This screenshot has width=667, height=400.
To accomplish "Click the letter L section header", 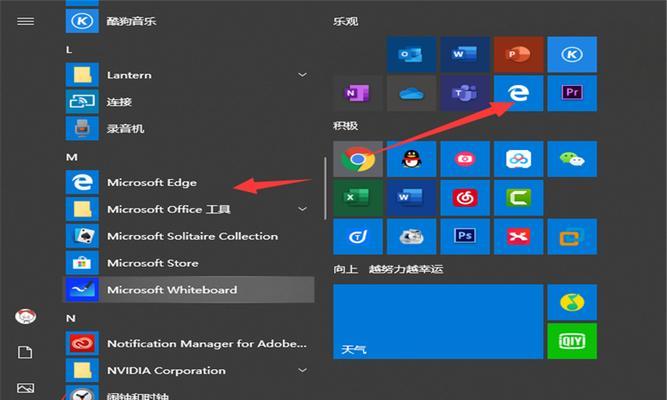I will (x=69, y=50).
